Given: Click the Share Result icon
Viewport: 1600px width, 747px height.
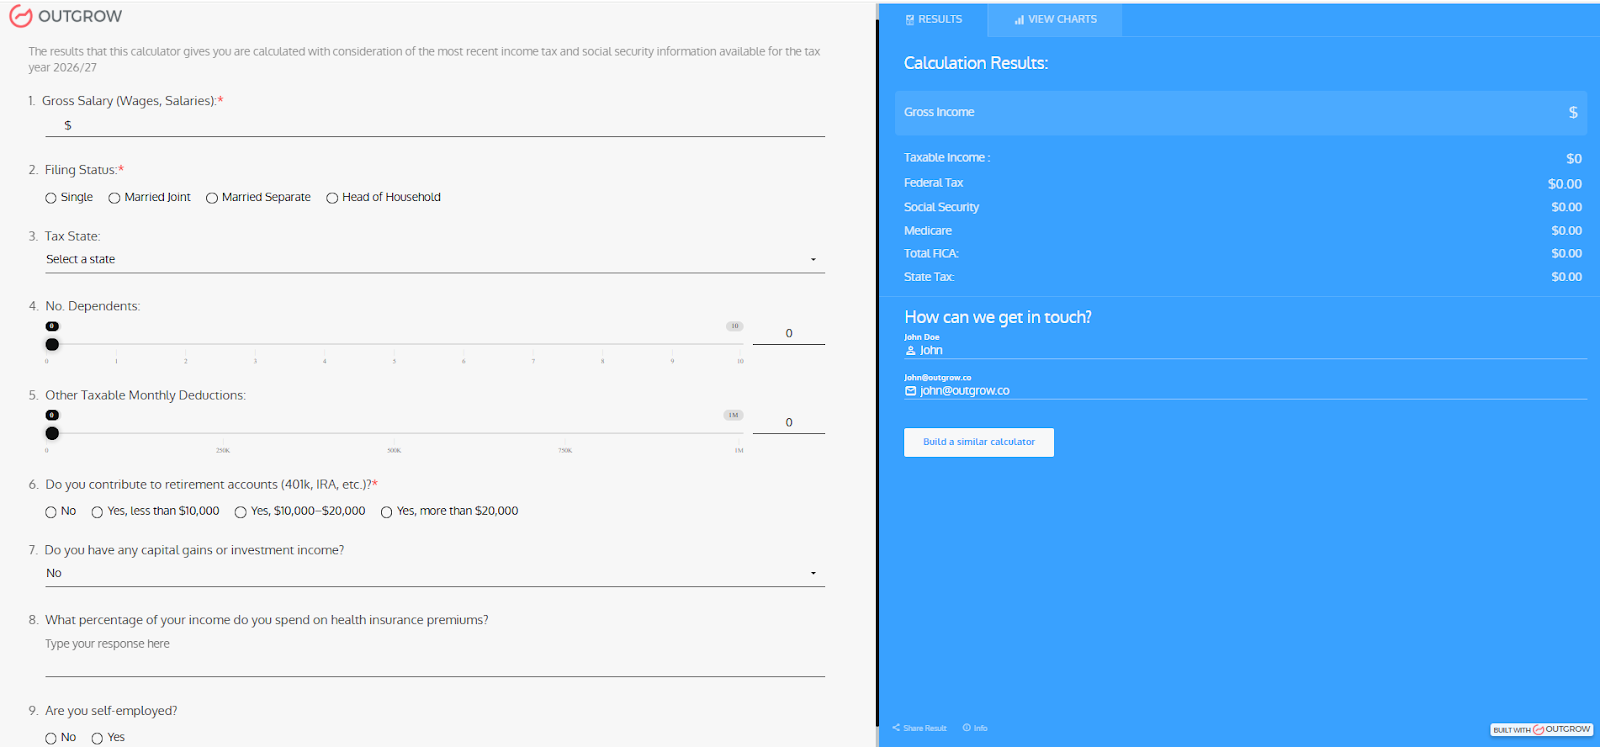Looking at the screenshot, I should 896,728.
